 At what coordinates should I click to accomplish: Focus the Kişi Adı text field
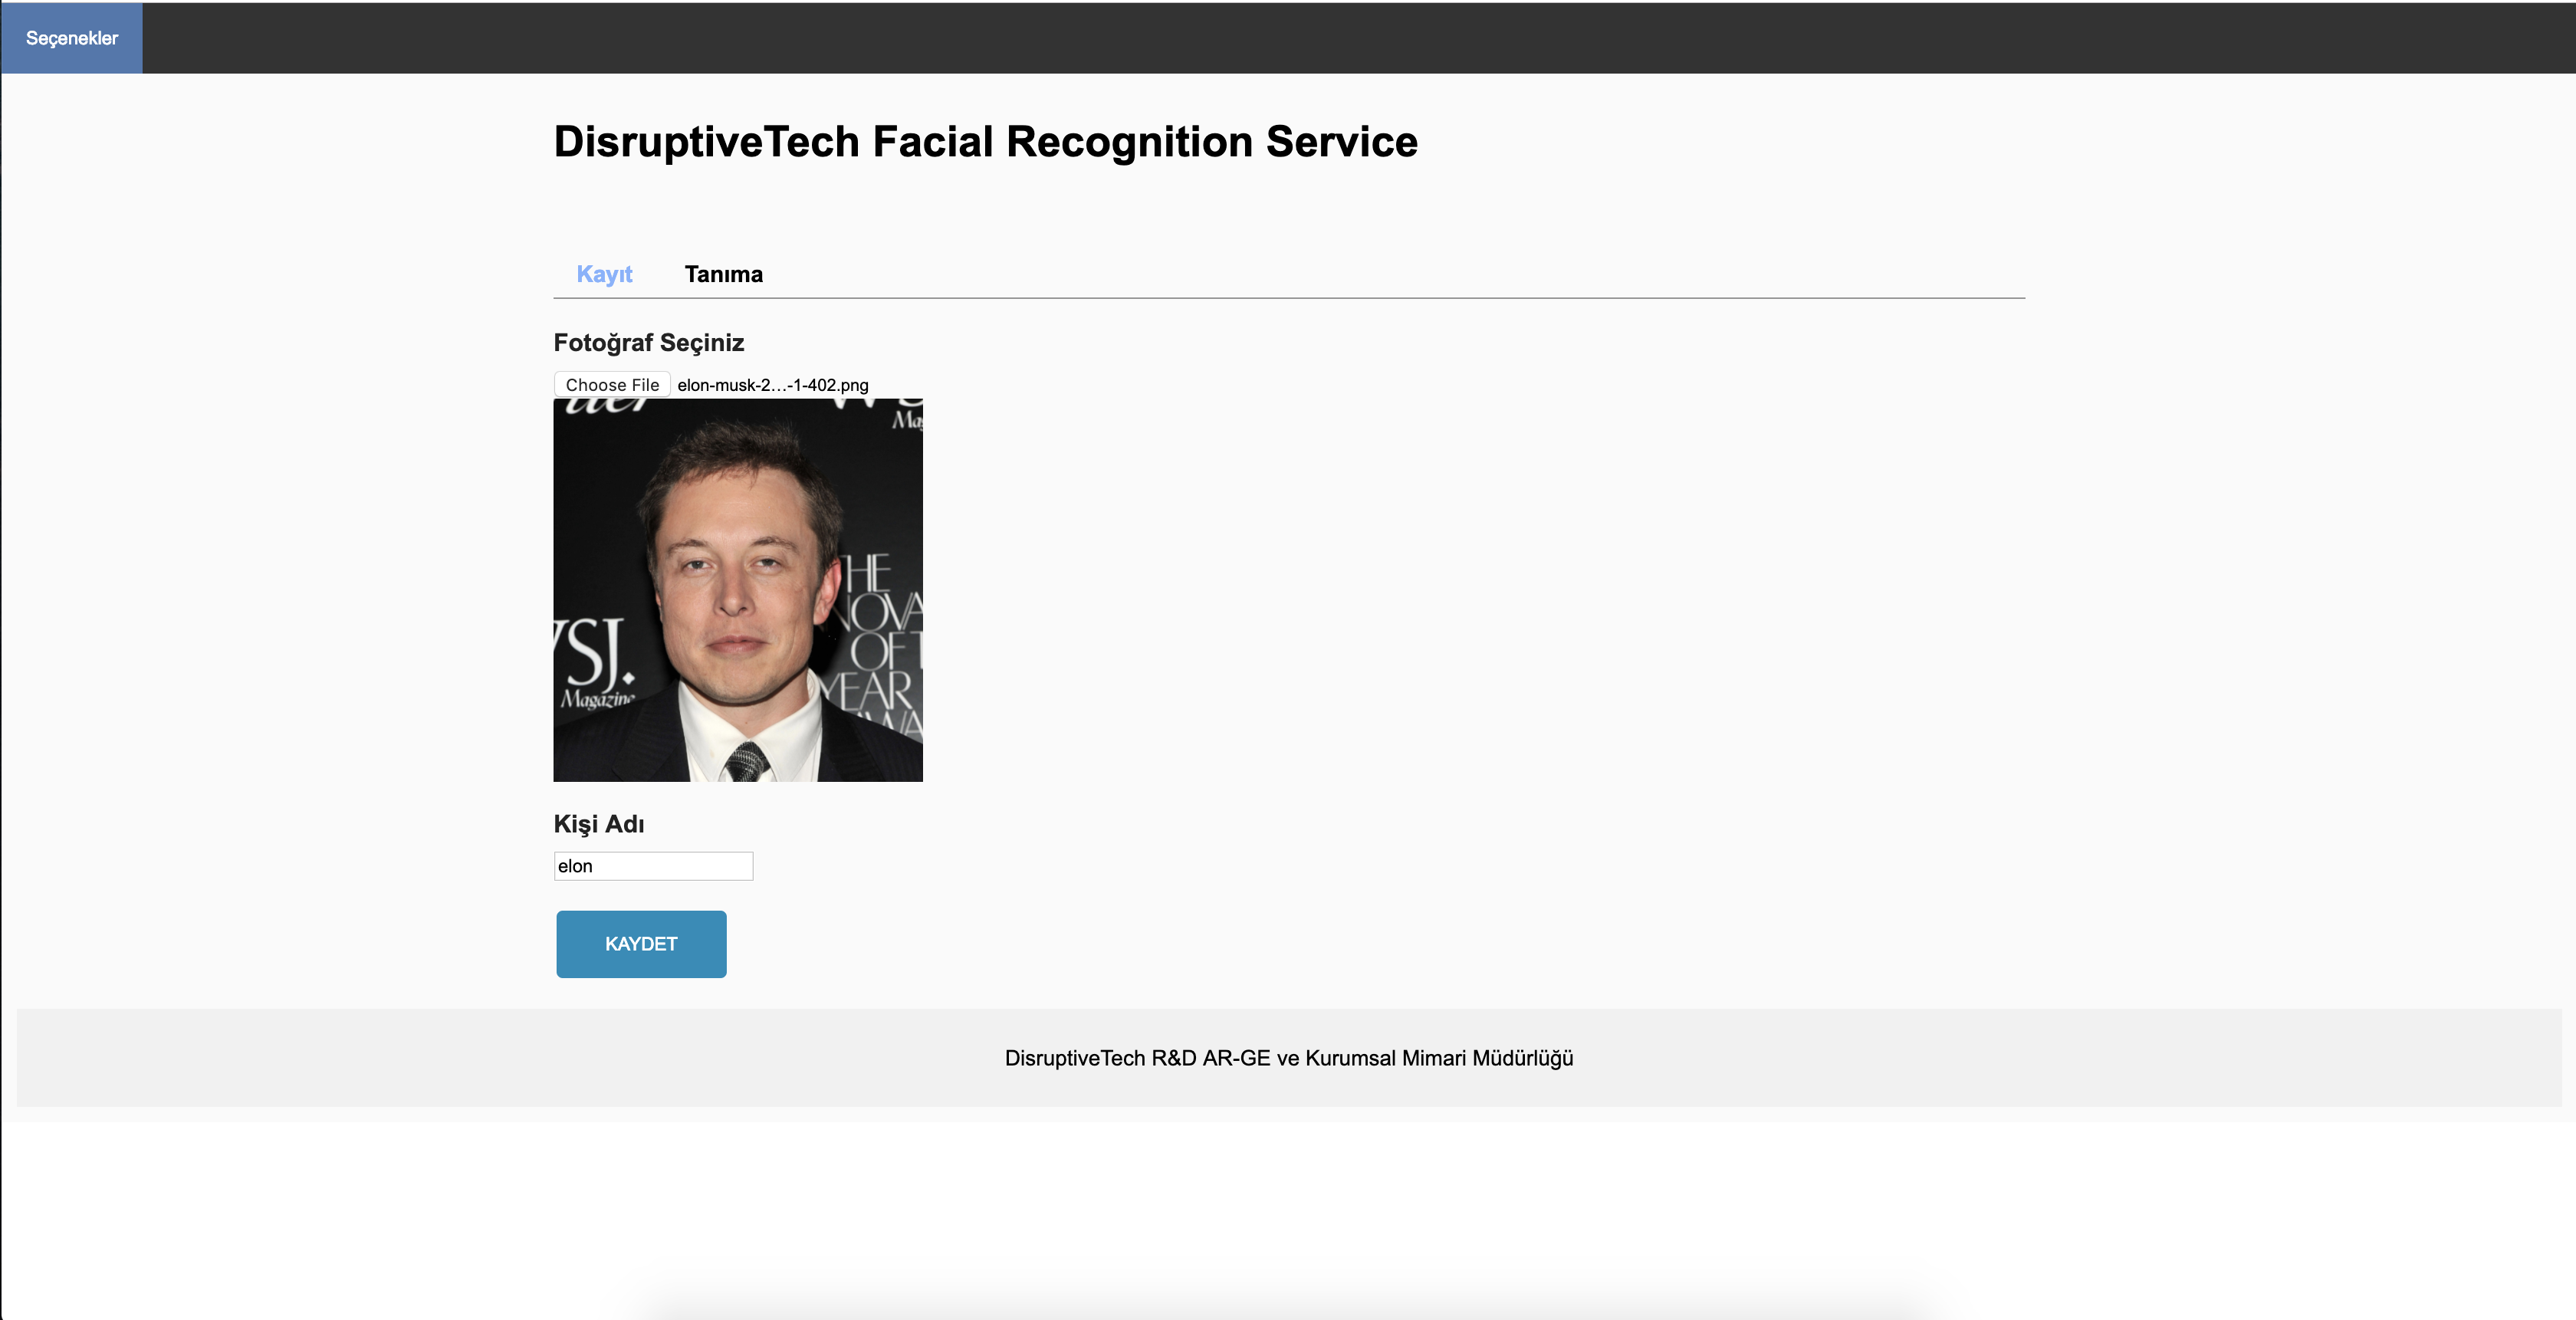pyautogui.click(x=653, y=866)
